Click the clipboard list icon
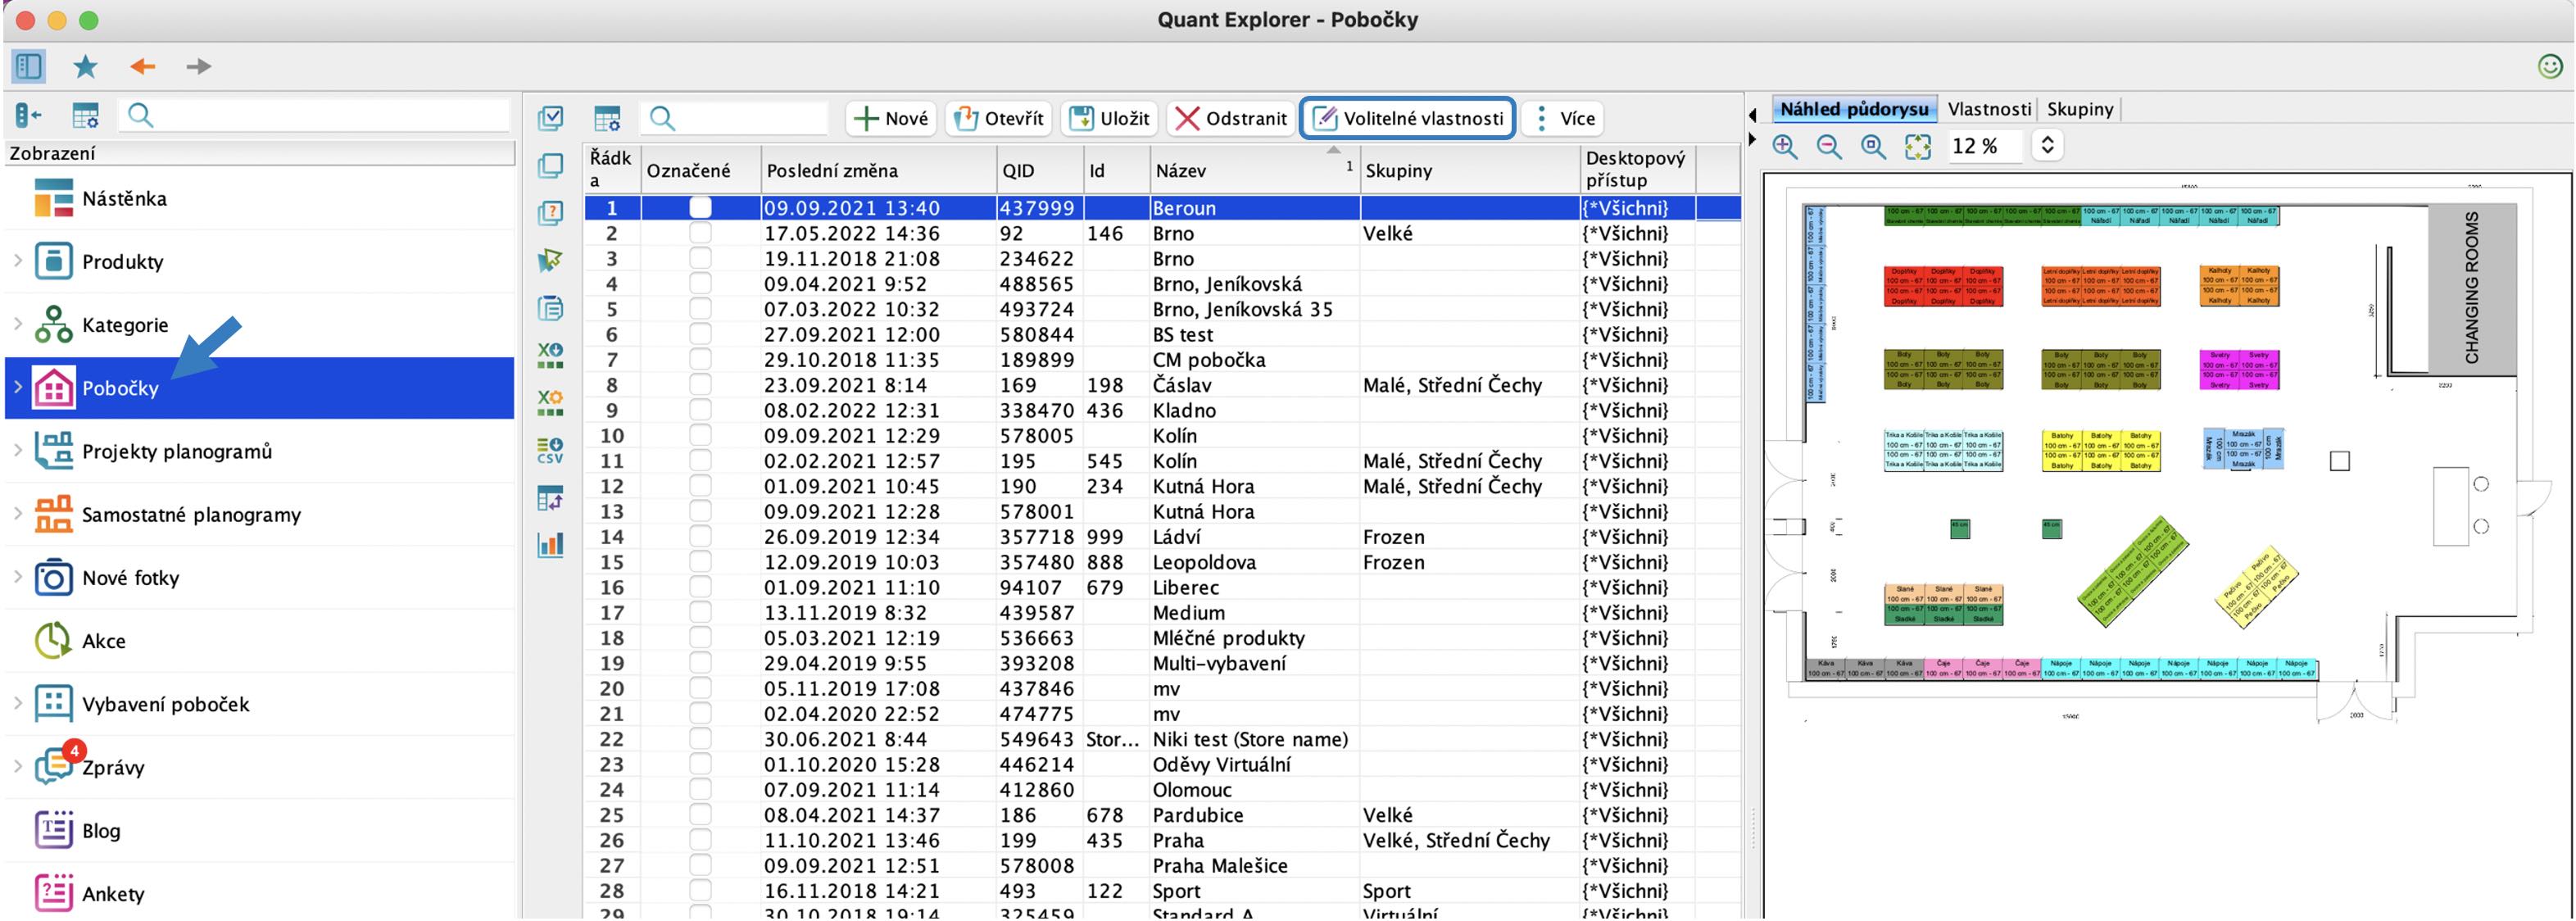Screen dimensions: 2576x921 point(550,308)
